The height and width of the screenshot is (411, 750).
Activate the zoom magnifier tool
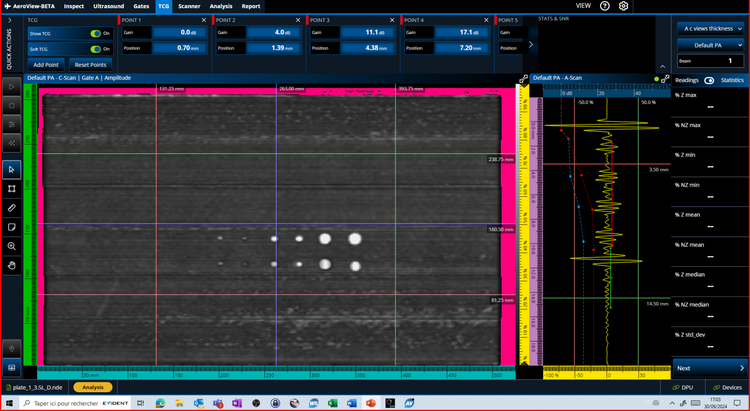tap(11, 245)
